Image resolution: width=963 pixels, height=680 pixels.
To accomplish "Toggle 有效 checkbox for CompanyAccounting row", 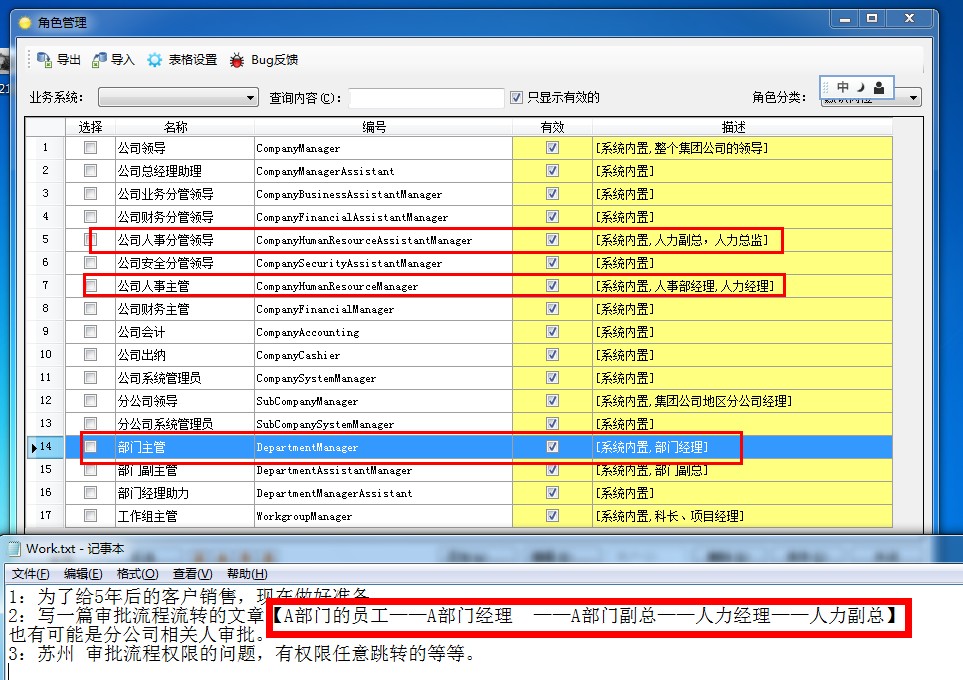I will 552,332.
